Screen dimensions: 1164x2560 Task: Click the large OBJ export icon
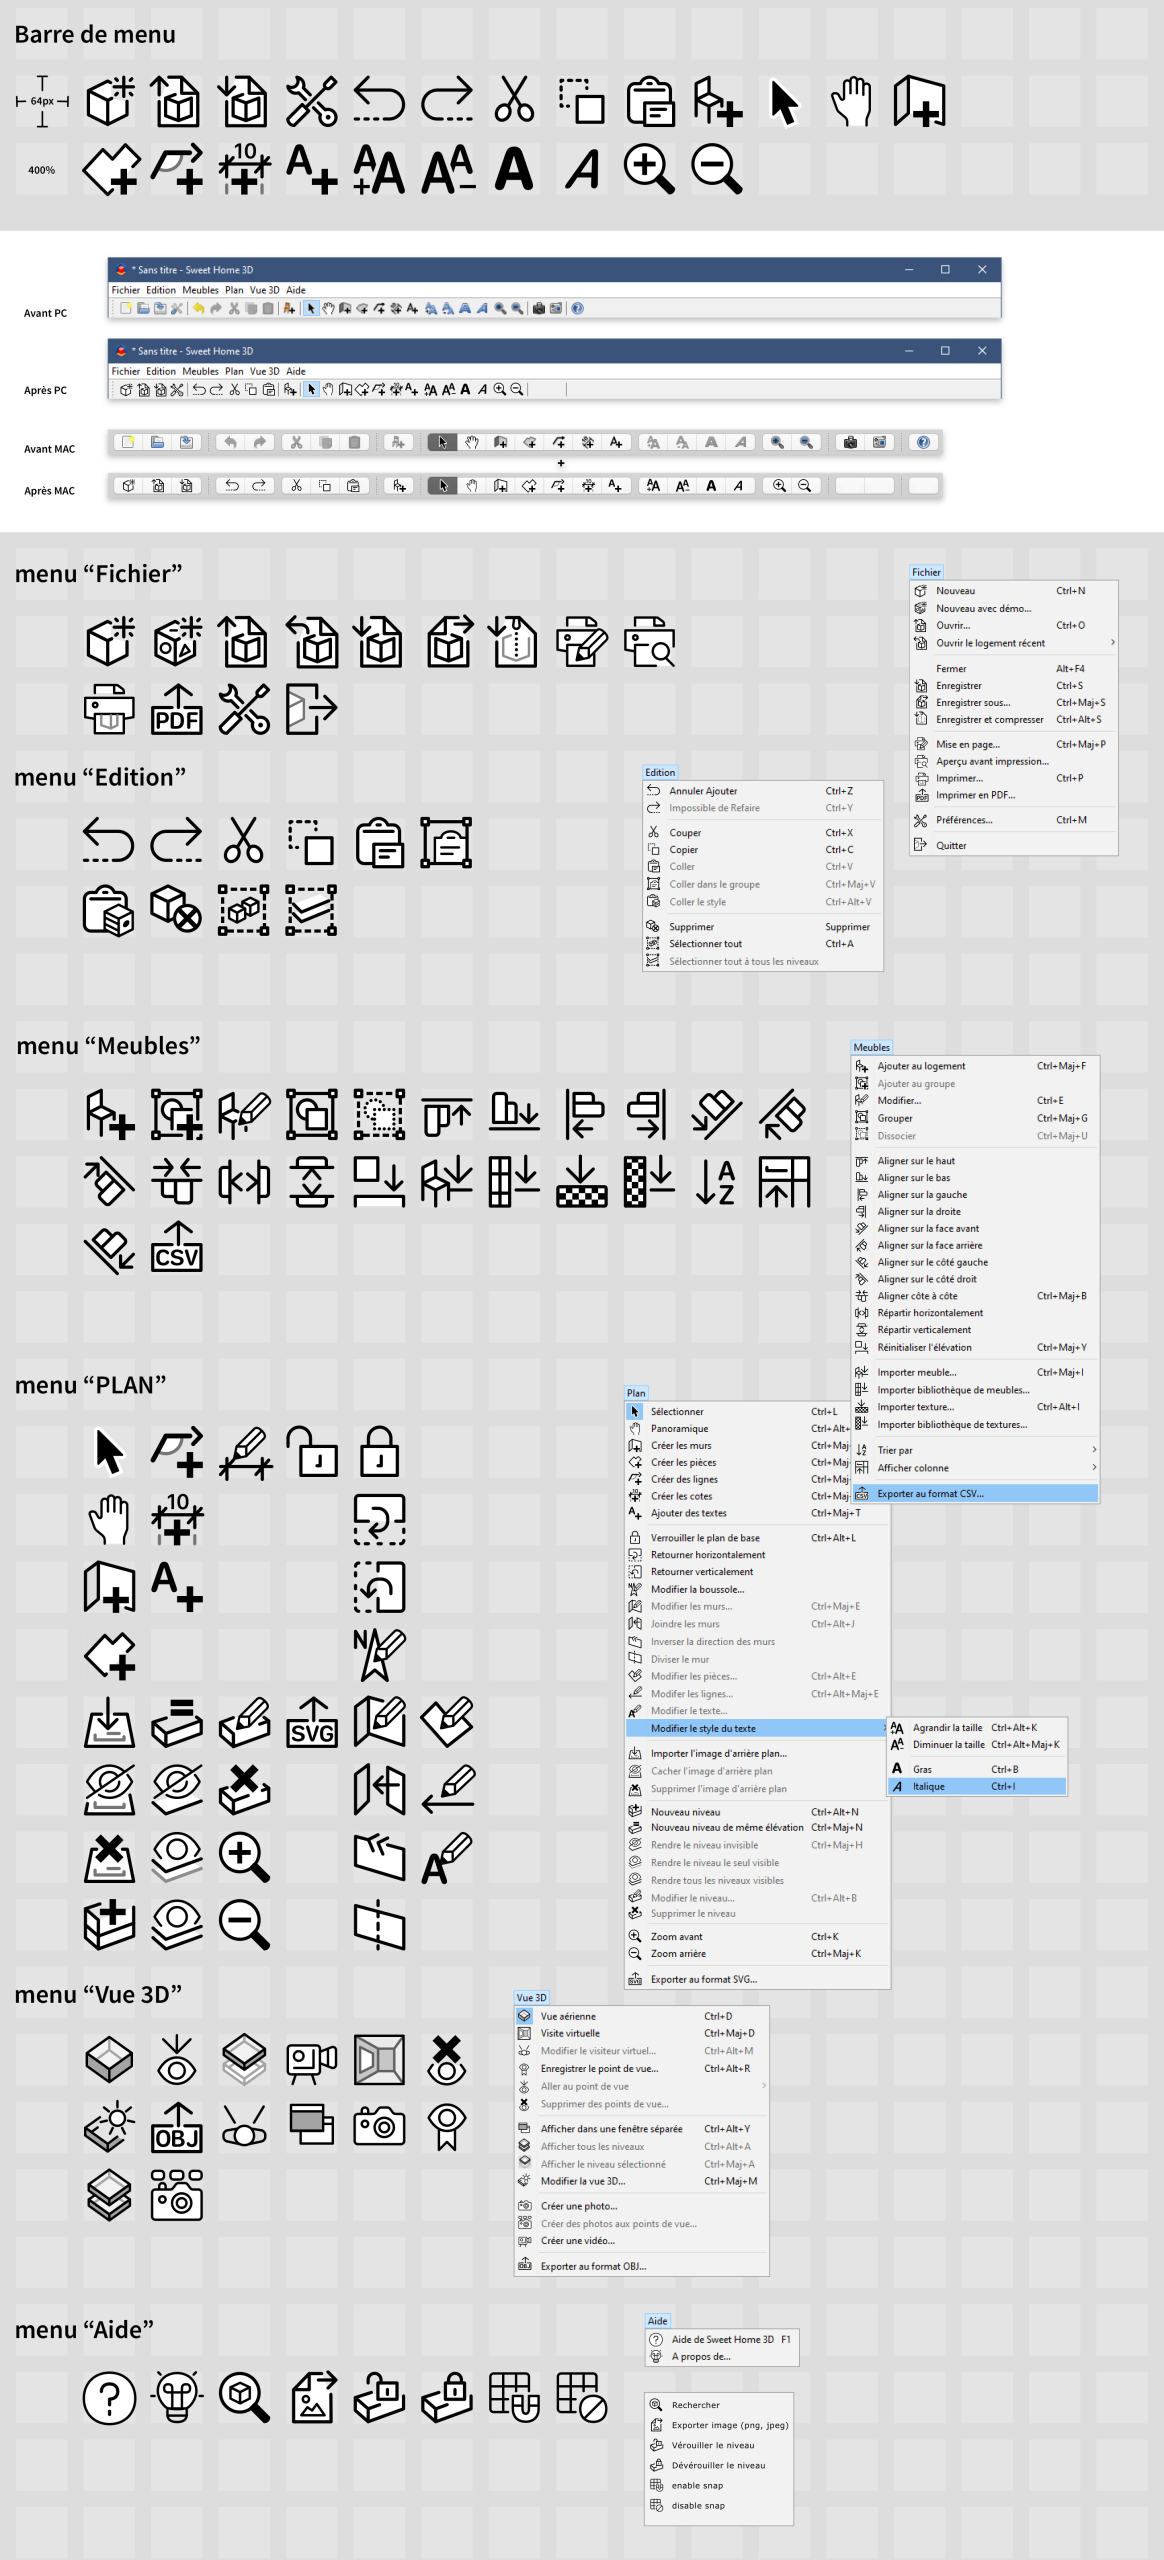click(176, 2127)
